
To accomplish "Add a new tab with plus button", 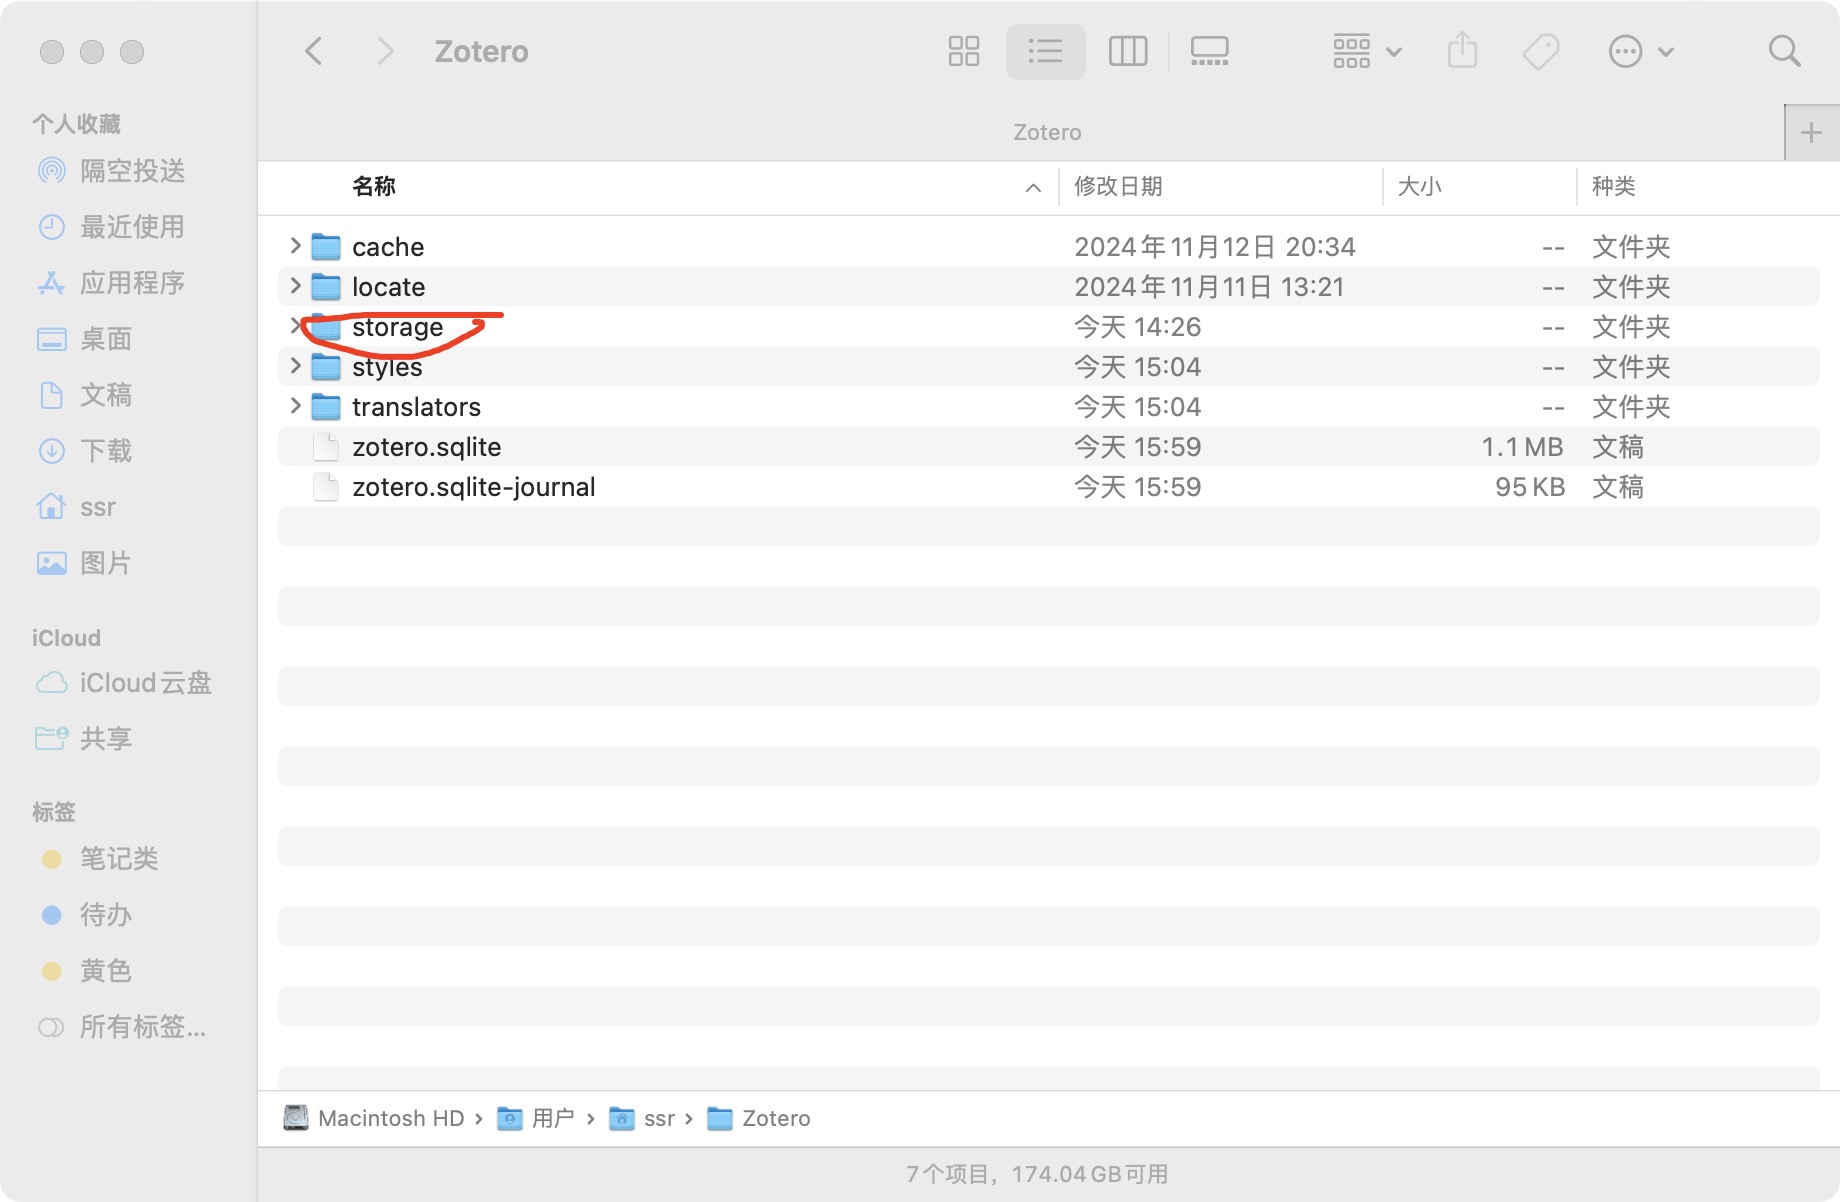I will [x=1811, y=132].
